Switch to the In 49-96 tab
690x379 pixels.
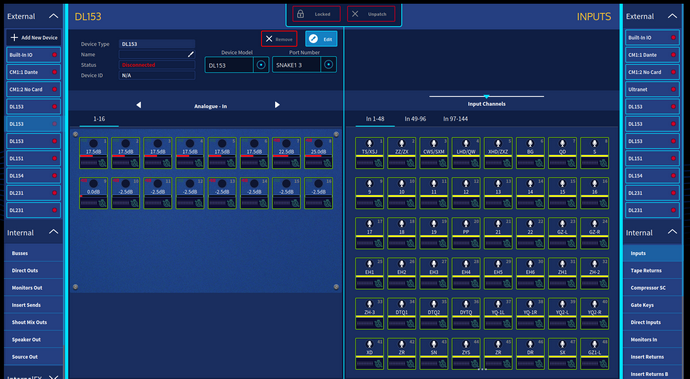(415, 119)
